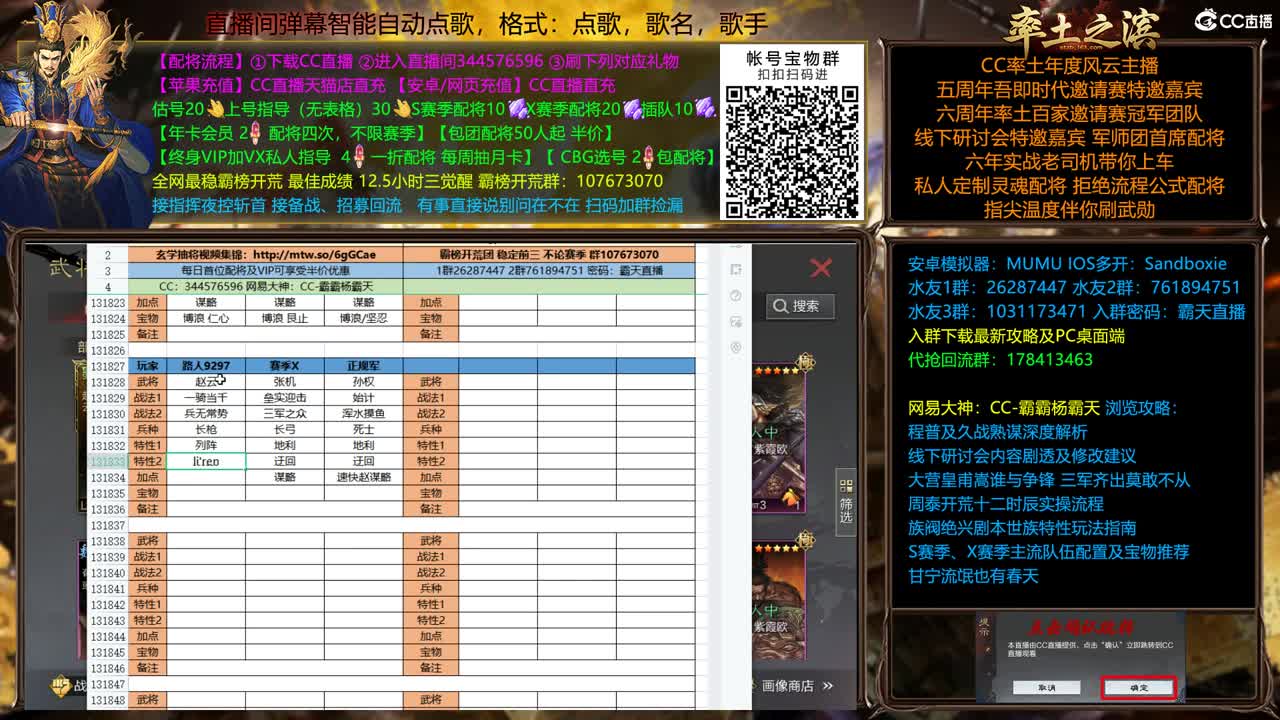The height and width of the screenshot is (720, 1280).
Task: Click the 程普及久战熟谋深度解析 guide title
Action: coord(997,432)
